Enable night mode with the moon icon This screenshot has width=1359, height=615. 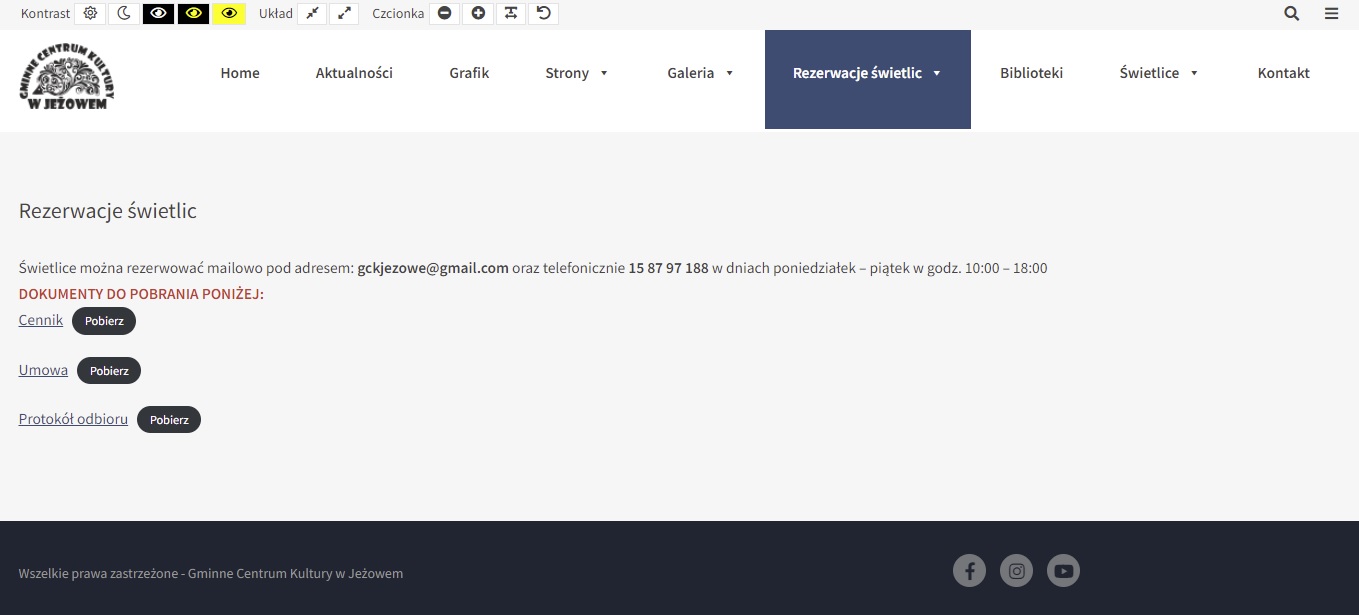[x=124, y=14]
